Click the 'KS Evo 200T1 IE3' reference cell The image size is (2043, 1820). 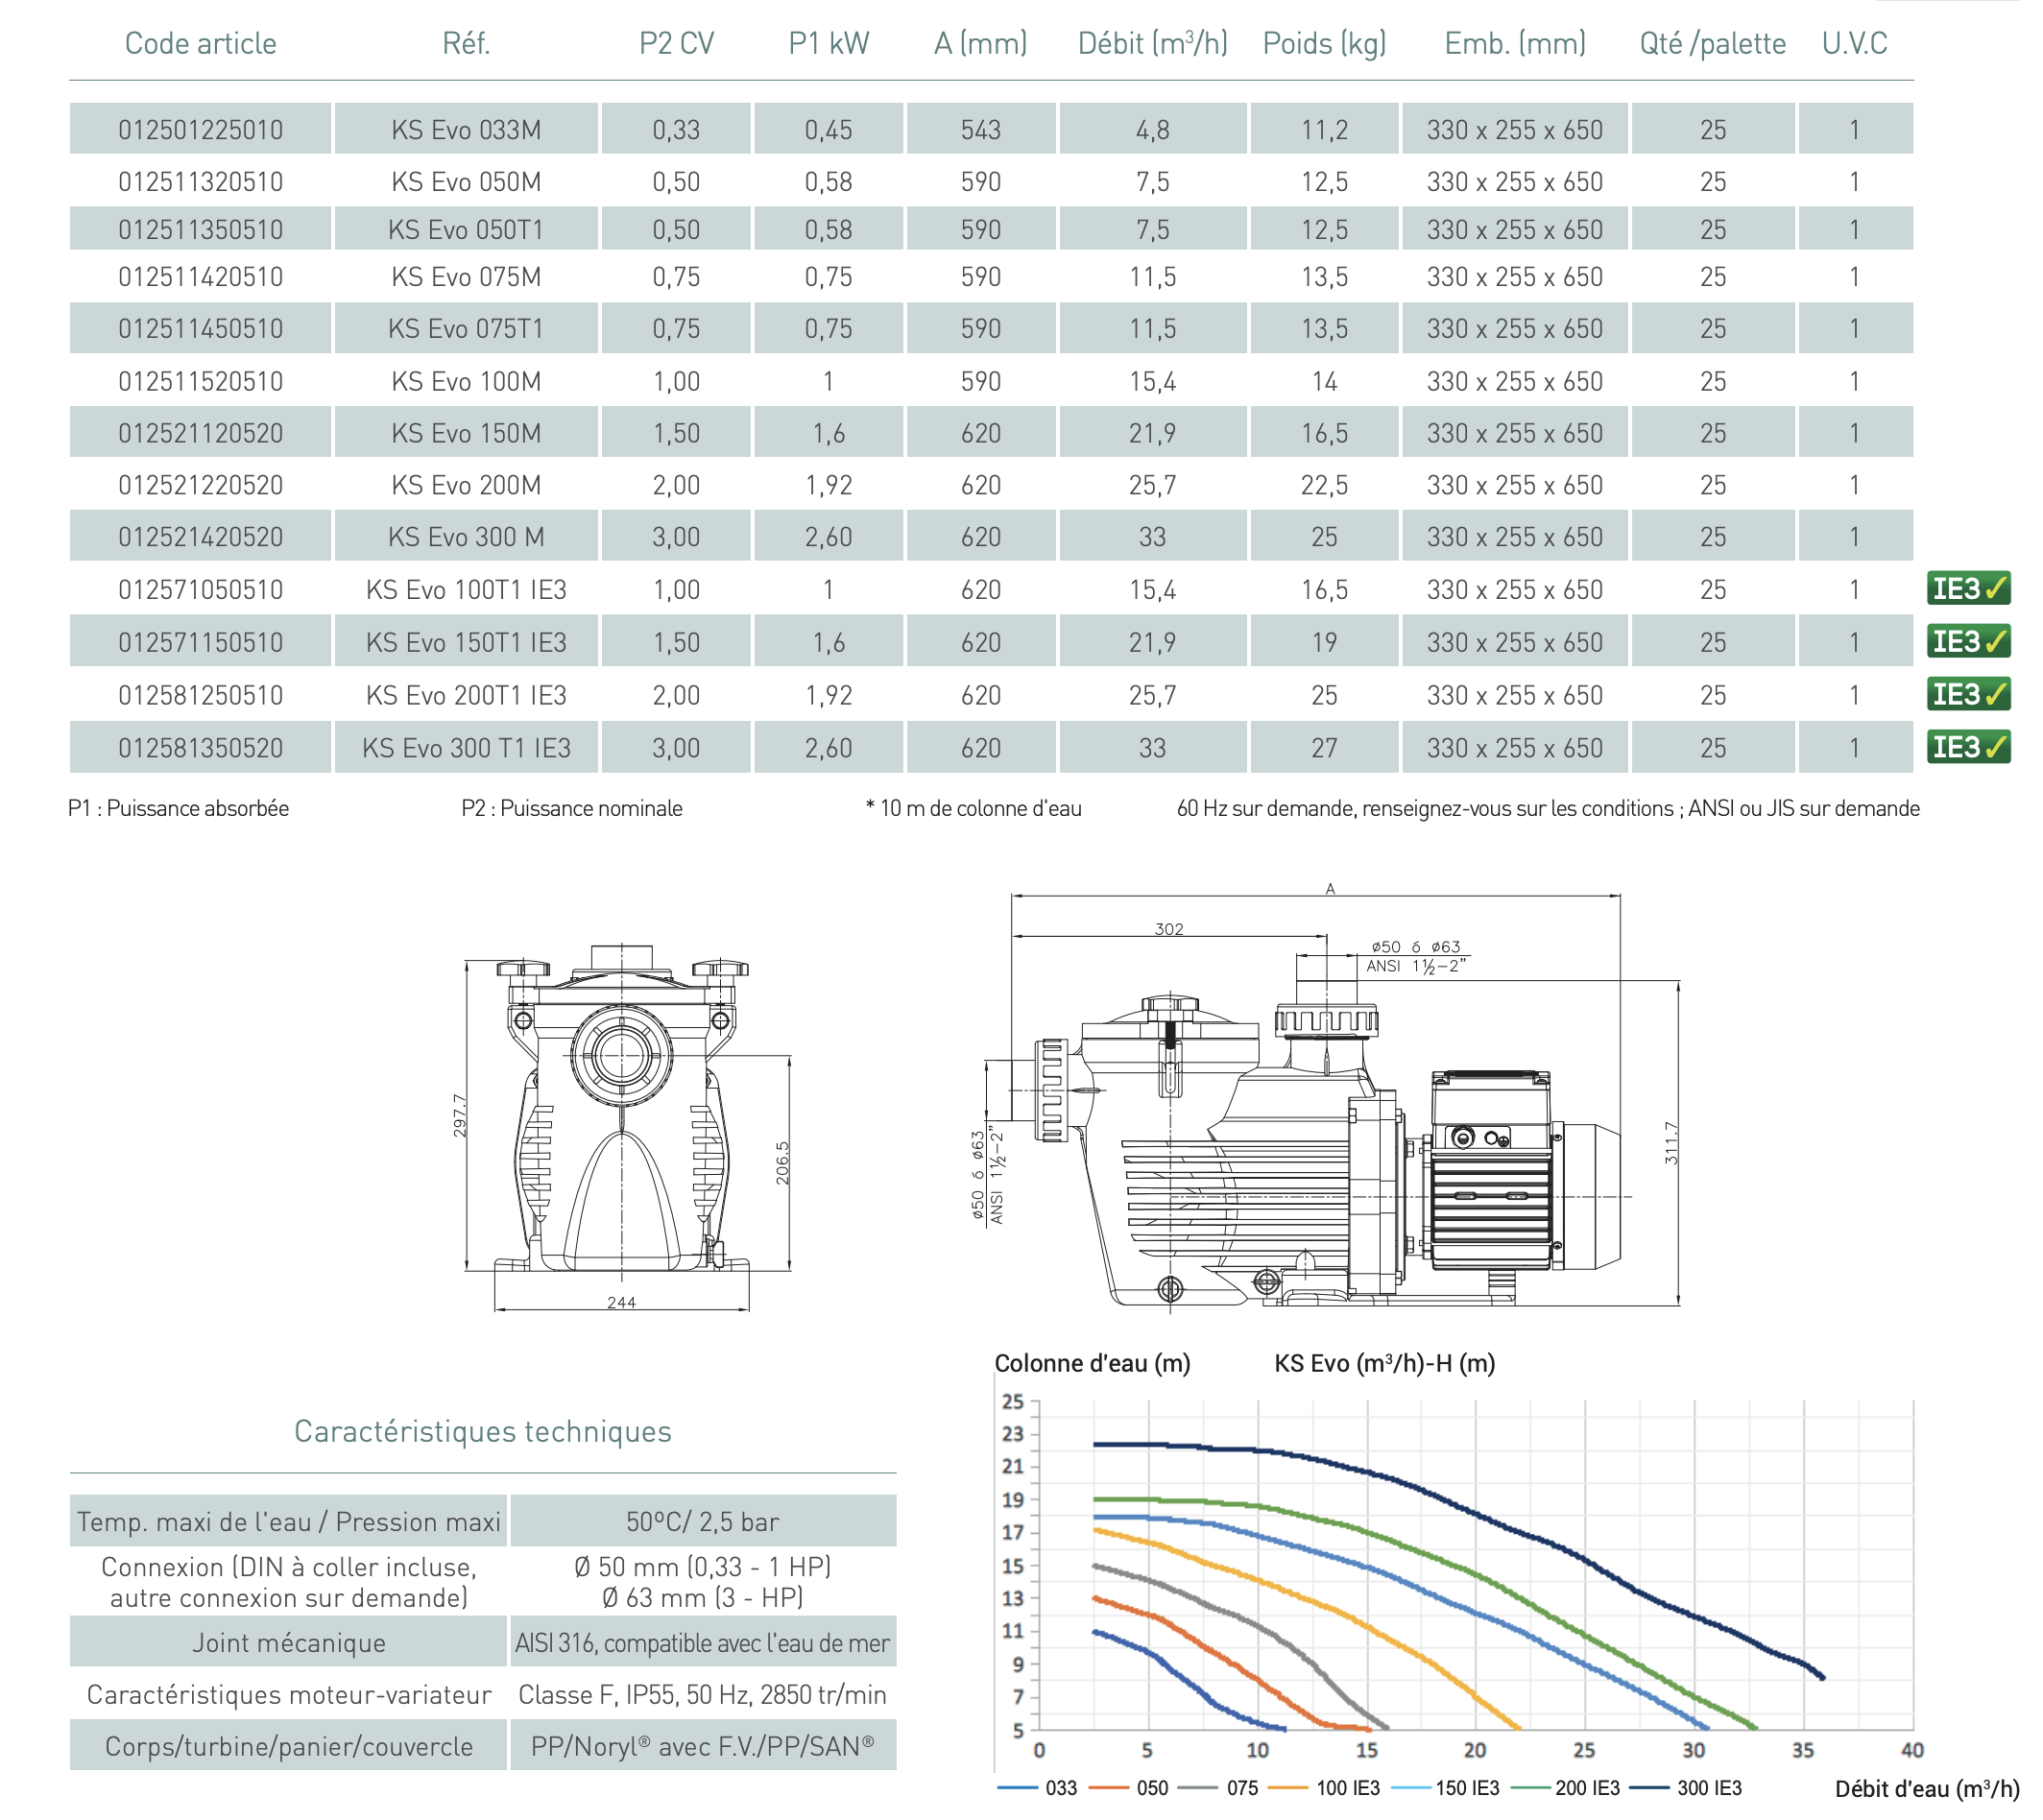coord(466,695)
